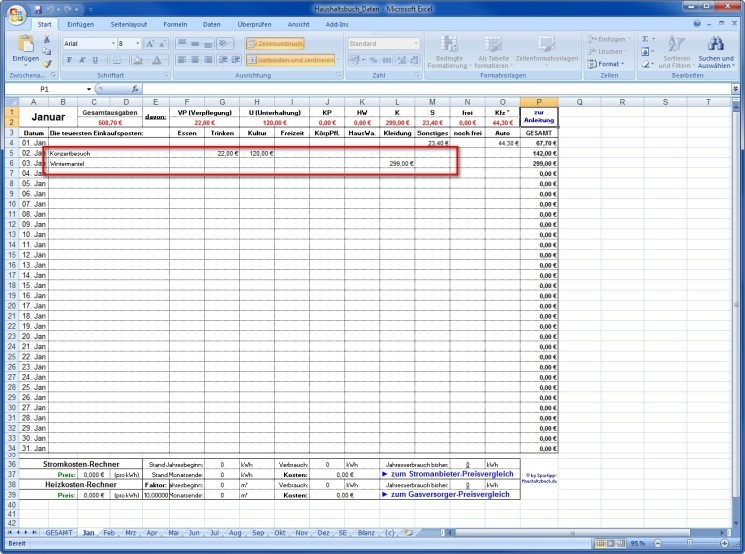
Task: Toggle Zeilenumbruch wrap text
Action: pyautogui.click(x=275, y=44)
